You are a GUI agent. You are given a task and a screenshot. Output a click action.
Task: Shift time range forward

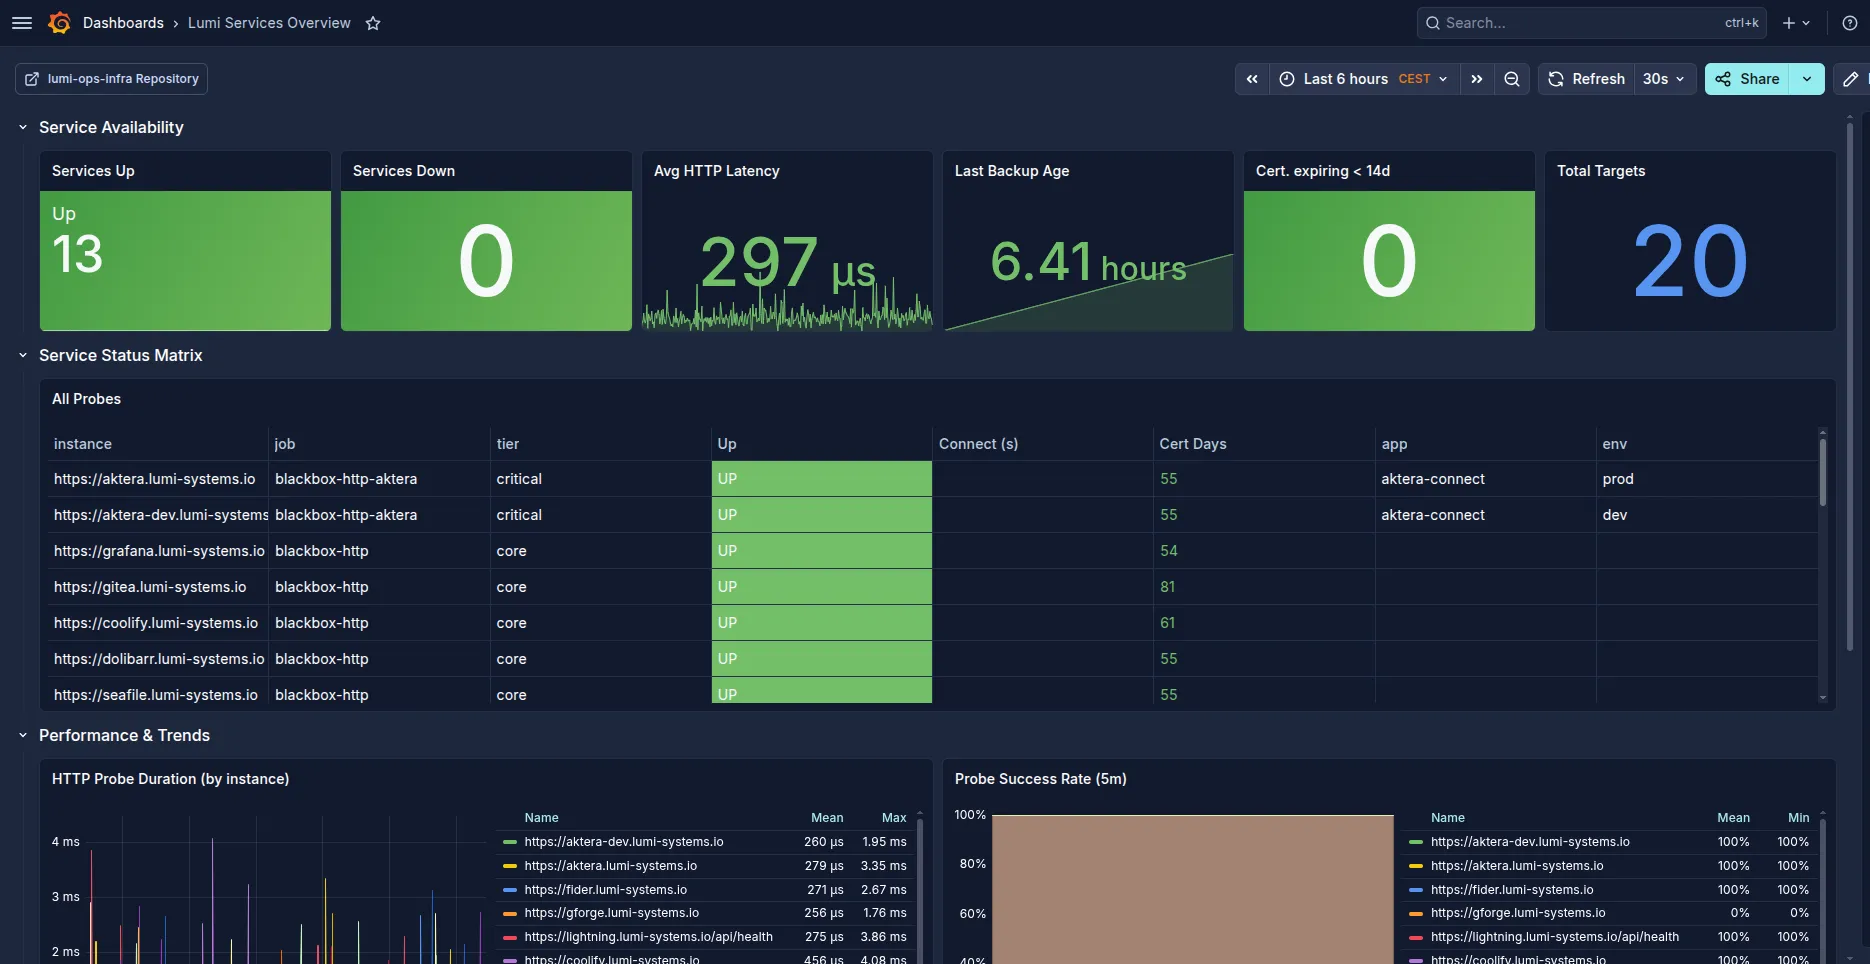[1477, 79]
